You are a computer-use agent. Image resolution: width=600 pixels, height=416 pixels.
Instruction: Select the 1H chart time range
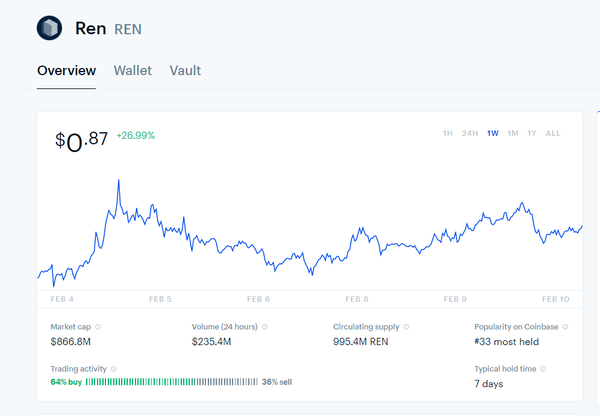pyautogui.click(x=448, y=133)
